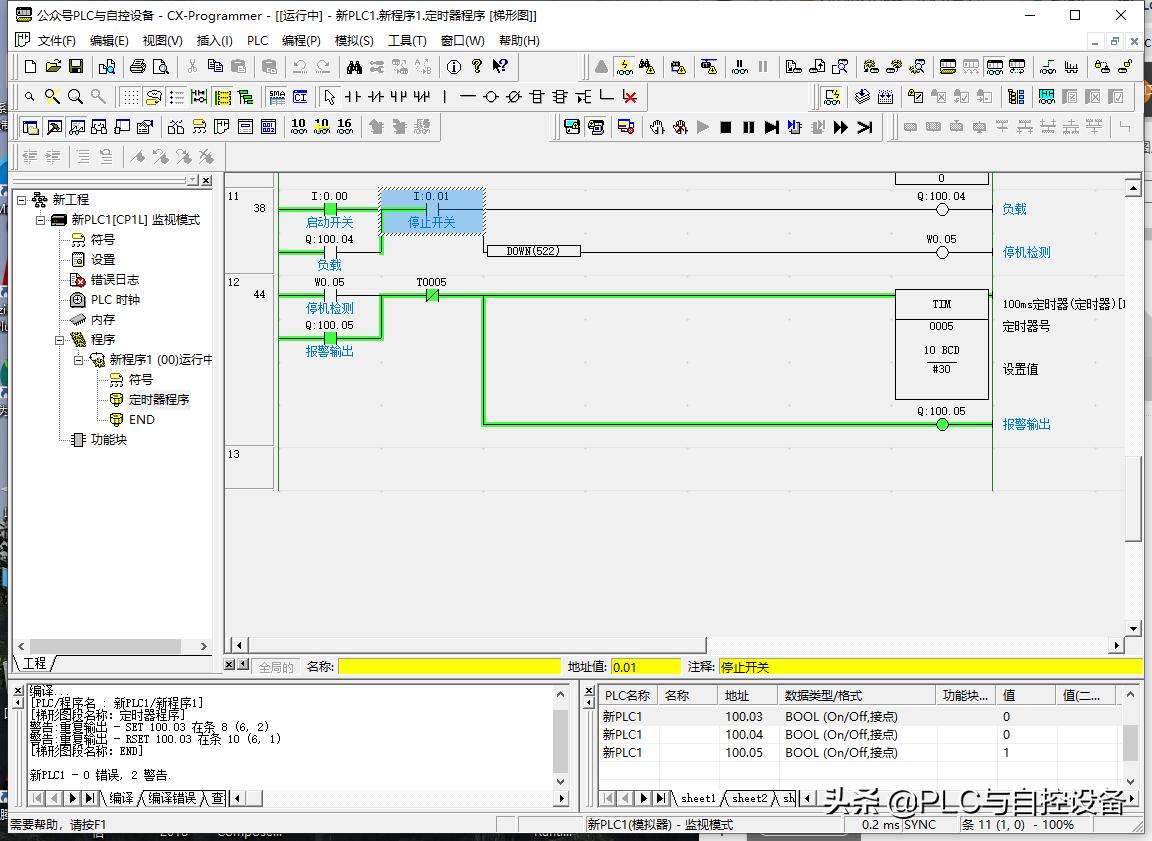Click the black Stop simulation button
This screenshot has width=1152, height=841.
726,128
